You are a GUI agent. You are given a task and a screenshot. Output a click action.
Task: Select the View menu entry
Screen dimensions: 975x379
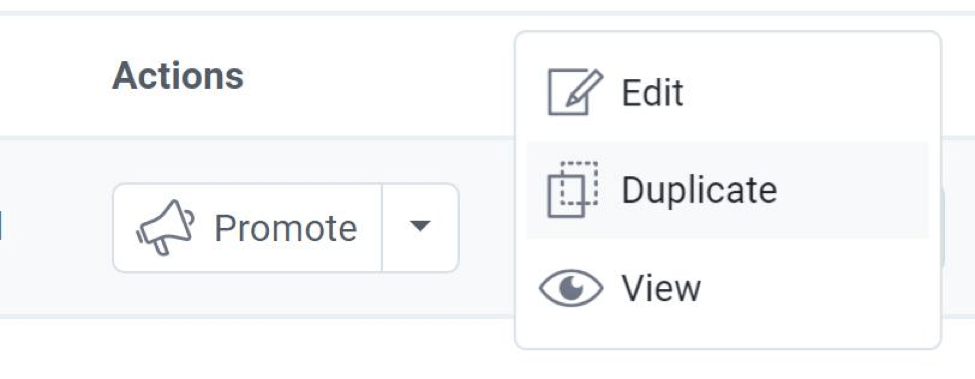[728, 288]
